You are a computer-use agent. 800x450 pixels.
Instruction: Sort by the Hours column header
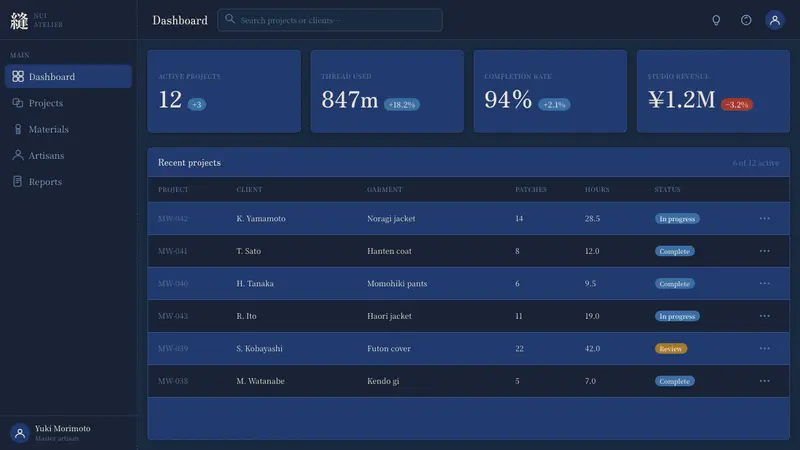pos(597,189)
